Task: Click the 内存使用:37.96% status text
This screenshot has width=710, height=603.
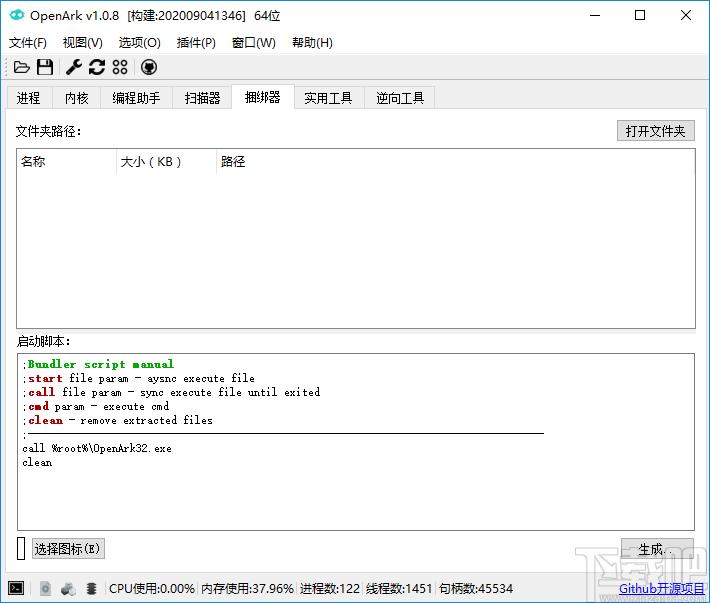Action: click(247, 589)
